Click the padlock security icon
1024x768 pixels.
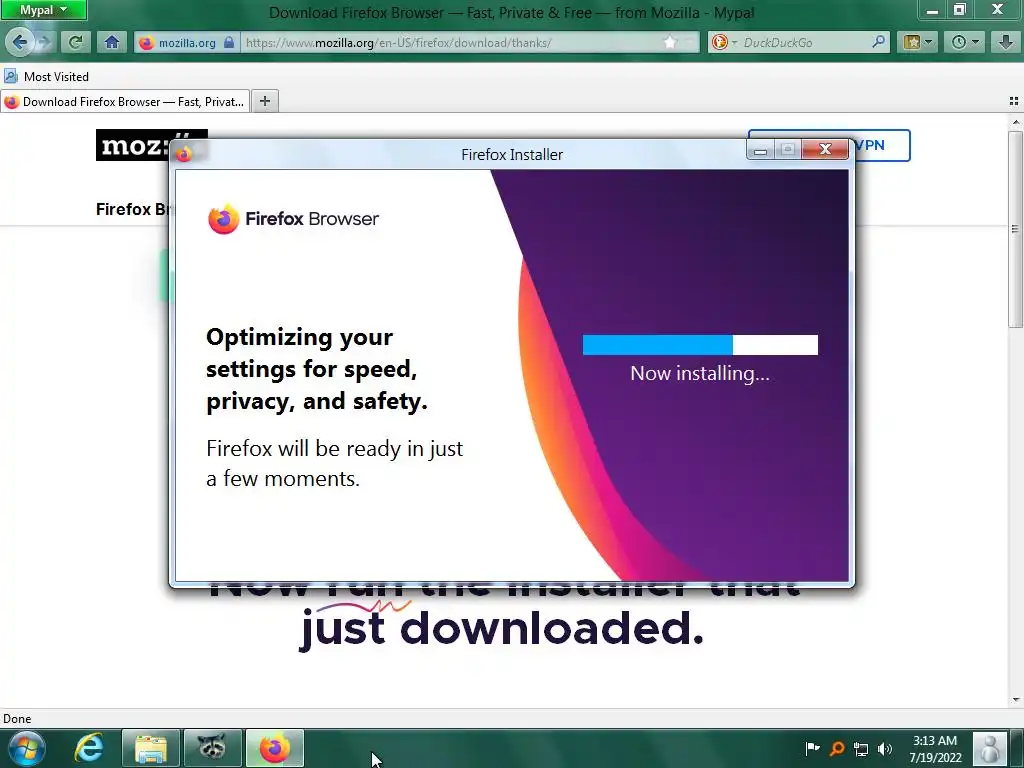pos(229,42)
